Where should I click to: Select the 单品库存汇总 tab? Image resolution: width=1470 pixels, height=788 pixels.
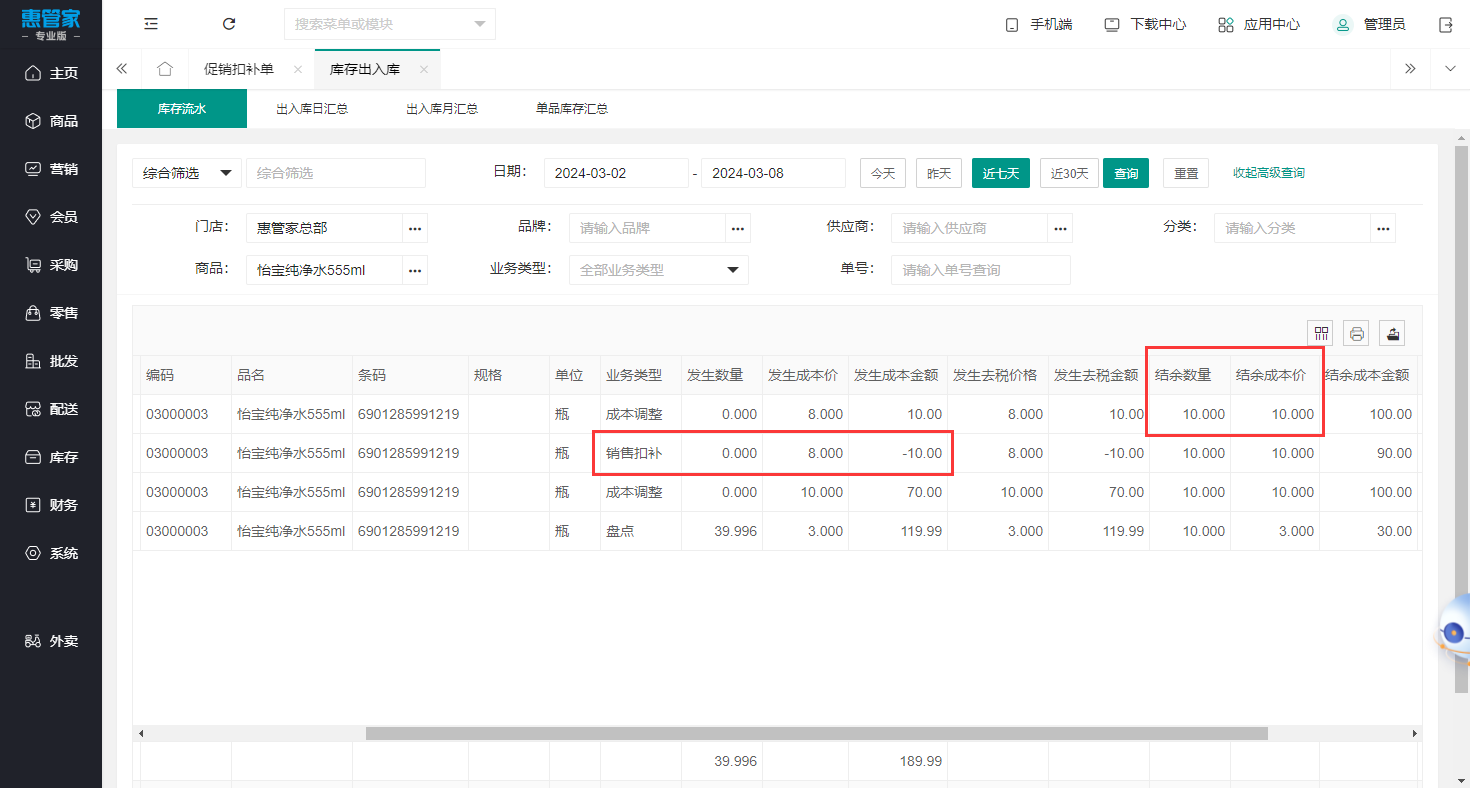pos(572,108)
